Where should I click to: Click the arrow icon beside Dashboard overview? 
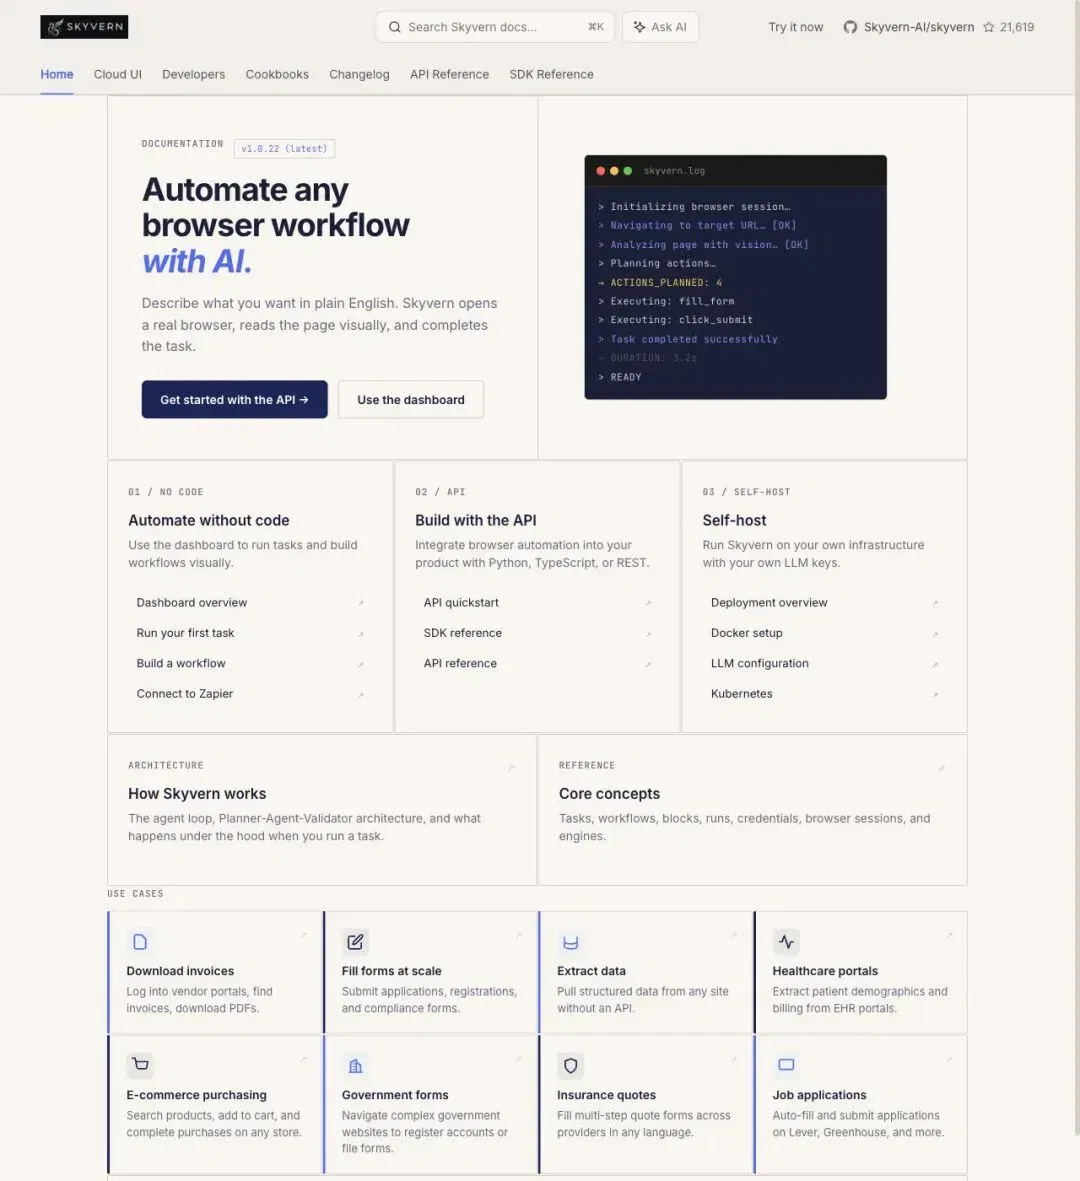coord(361,603)
